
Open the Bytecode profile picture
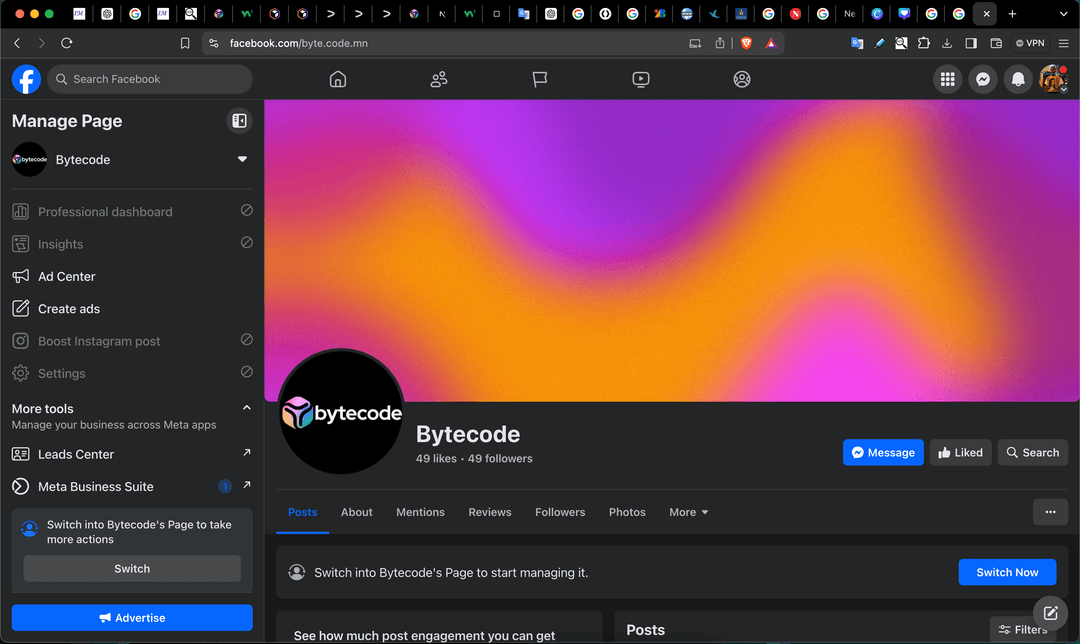coord(341,412)
